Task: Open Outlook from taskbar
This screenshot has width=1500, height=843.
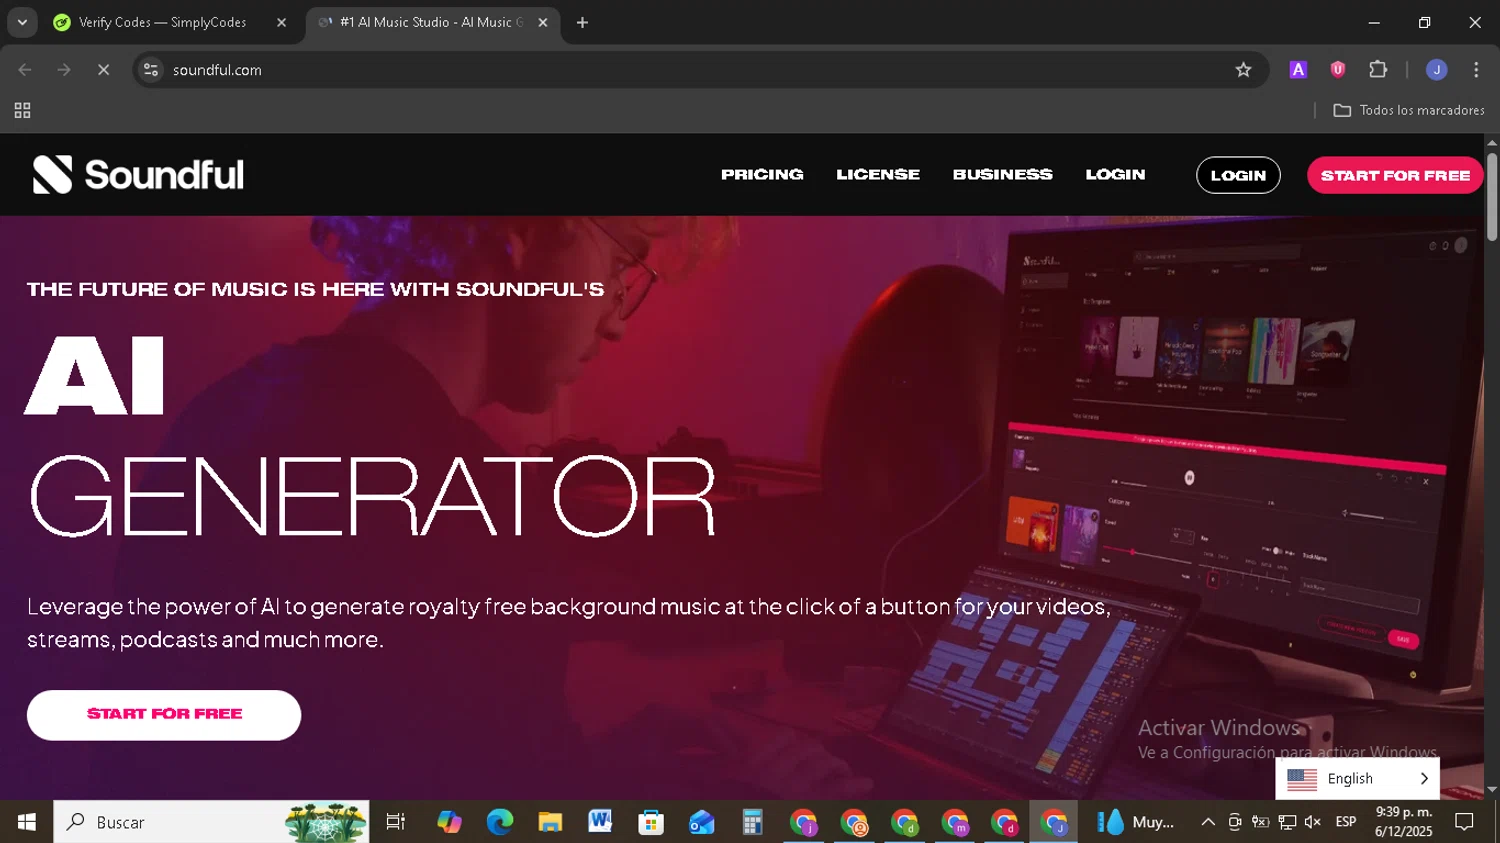Action: 701,822
